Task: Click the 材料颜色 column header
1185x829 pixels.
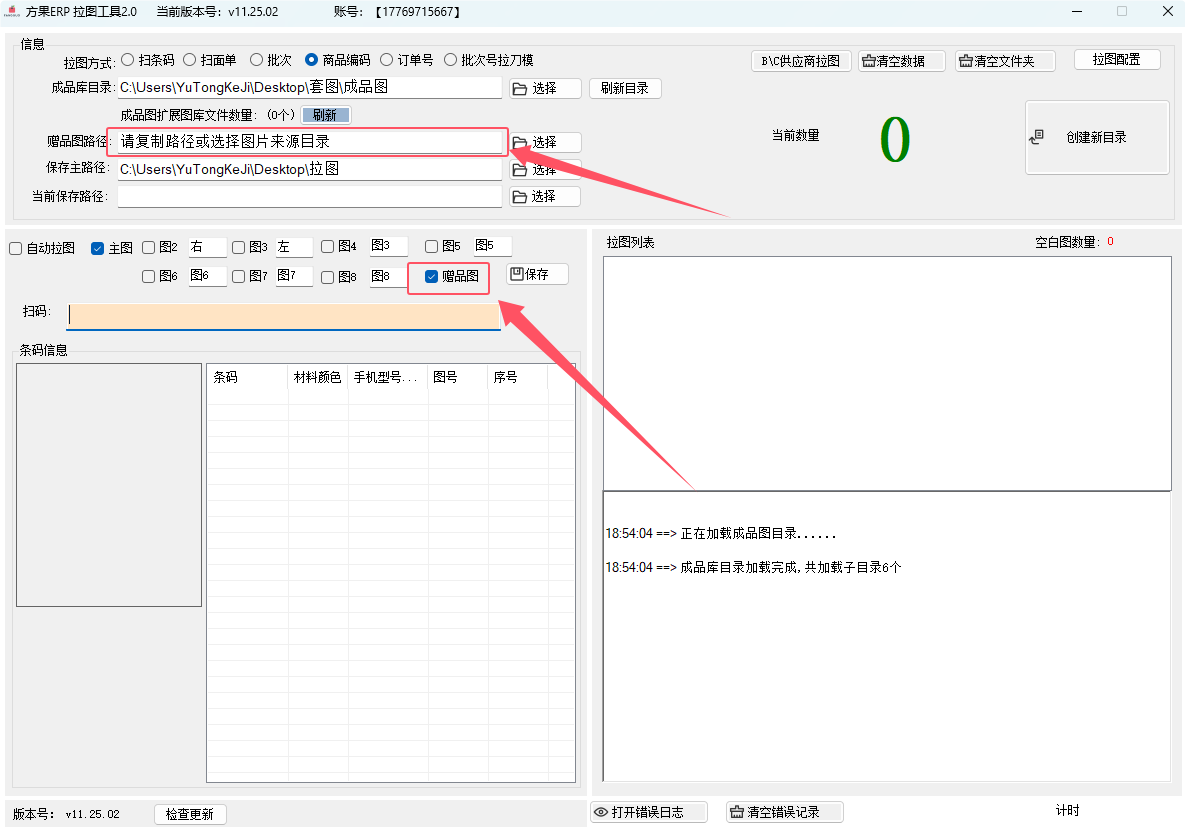Action: click(x=317, y=377)
